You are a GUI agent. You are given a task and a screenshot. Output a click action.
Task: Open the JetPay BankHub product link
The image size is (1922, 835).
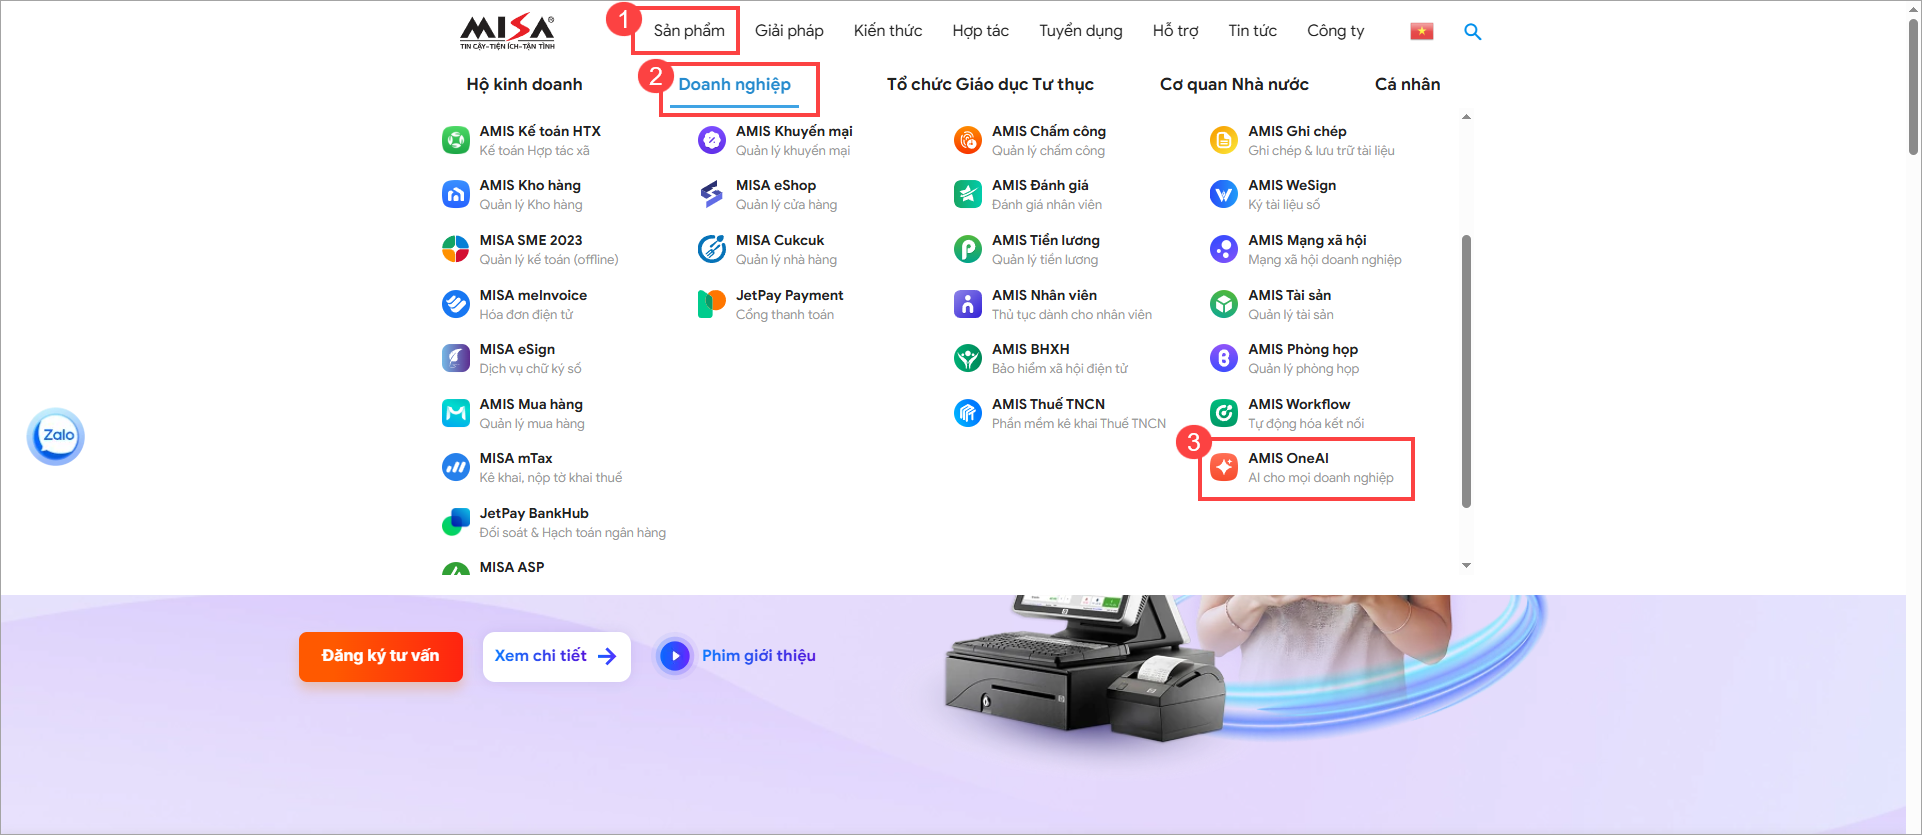tap(534, 513)
